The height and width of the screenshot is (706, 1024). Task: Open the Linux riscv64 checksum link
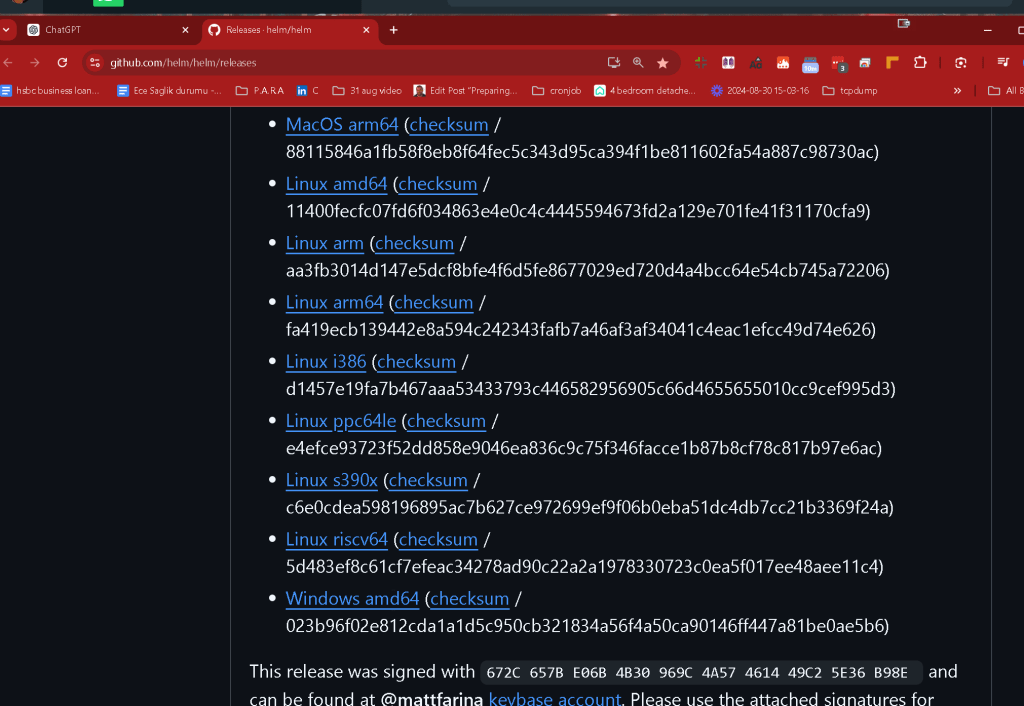point(438,539)
